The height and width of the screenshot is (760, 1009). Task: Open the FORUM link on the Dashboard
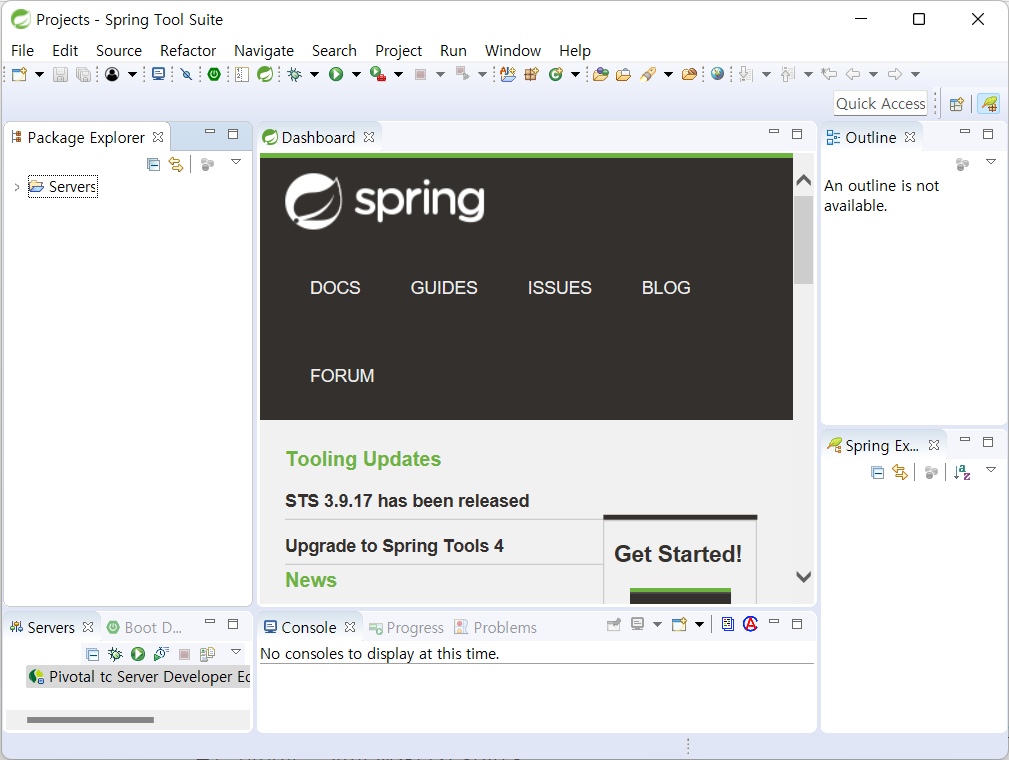click(x=342, y=376)
